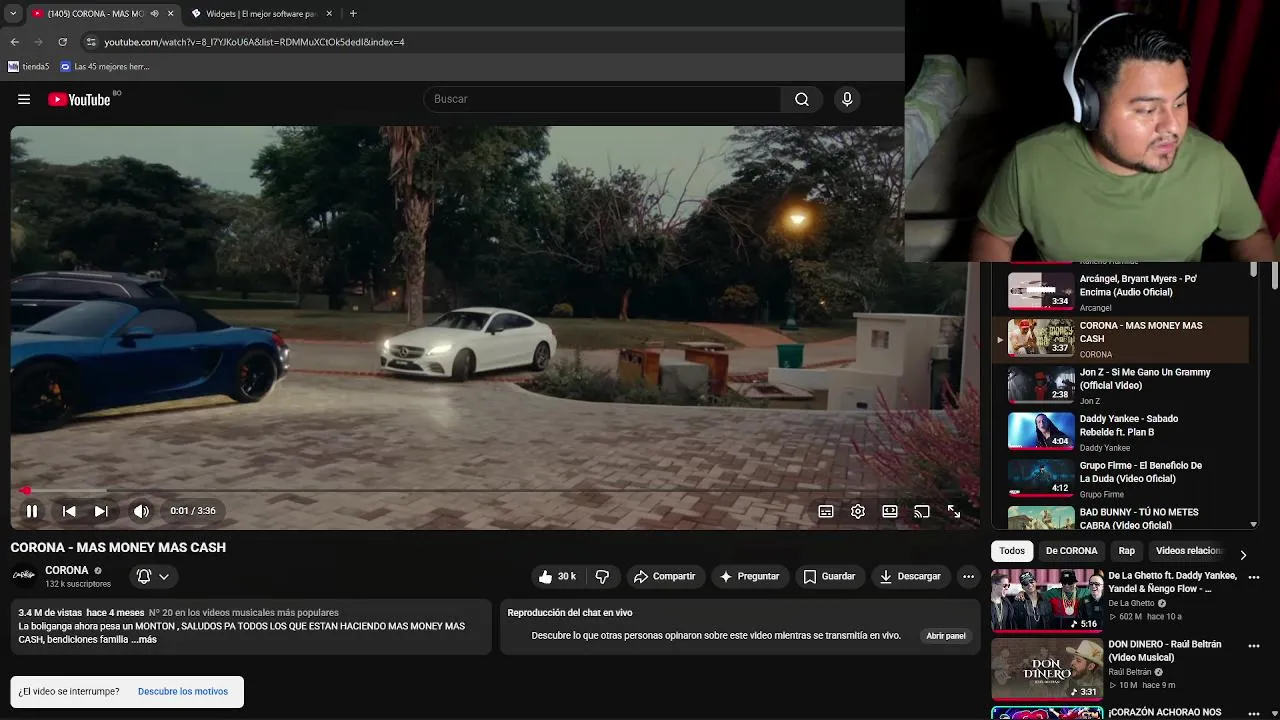Select the Todos filter chip
This screenshot has height=720, width=1280.
[x=1012, y=551]
